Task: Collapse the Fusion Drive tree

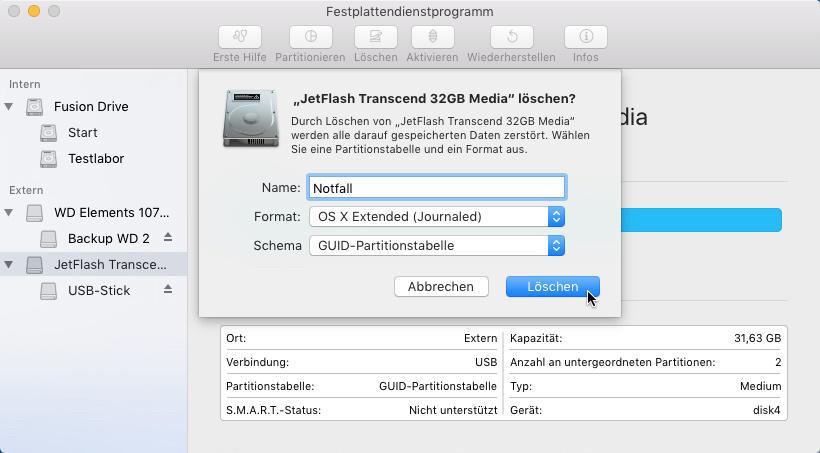Action: point(9,107)
